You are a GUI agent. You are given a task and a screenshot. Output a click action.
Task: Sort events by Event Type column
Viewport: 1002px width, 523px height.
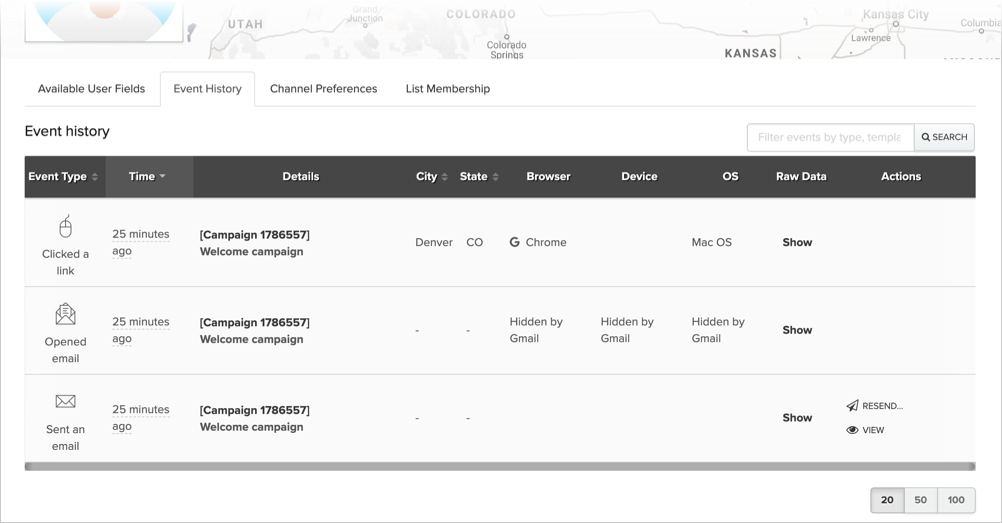64,177
